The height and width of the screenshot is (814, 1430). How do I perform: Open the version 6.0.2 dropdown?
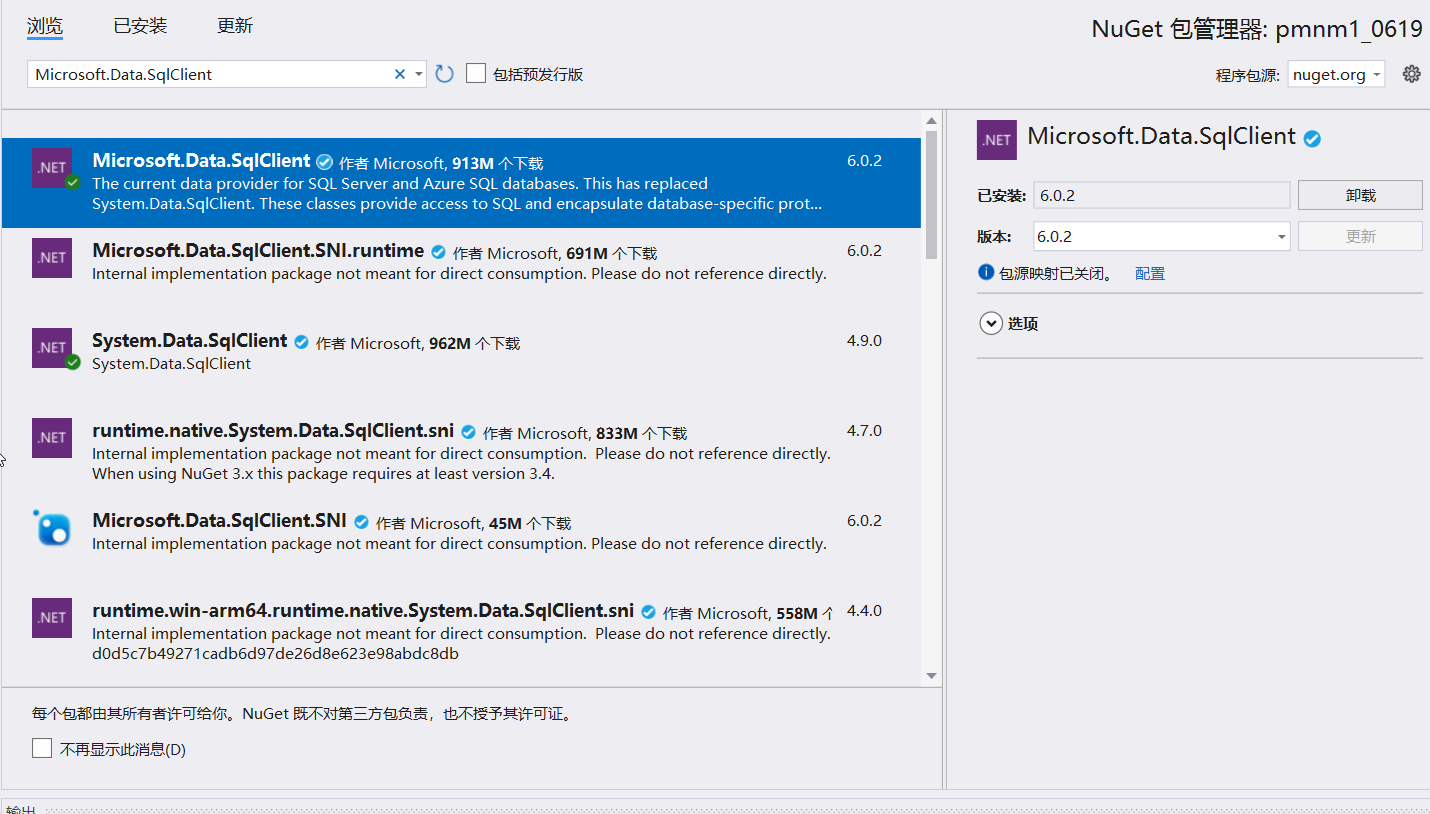coord(1161,236)
